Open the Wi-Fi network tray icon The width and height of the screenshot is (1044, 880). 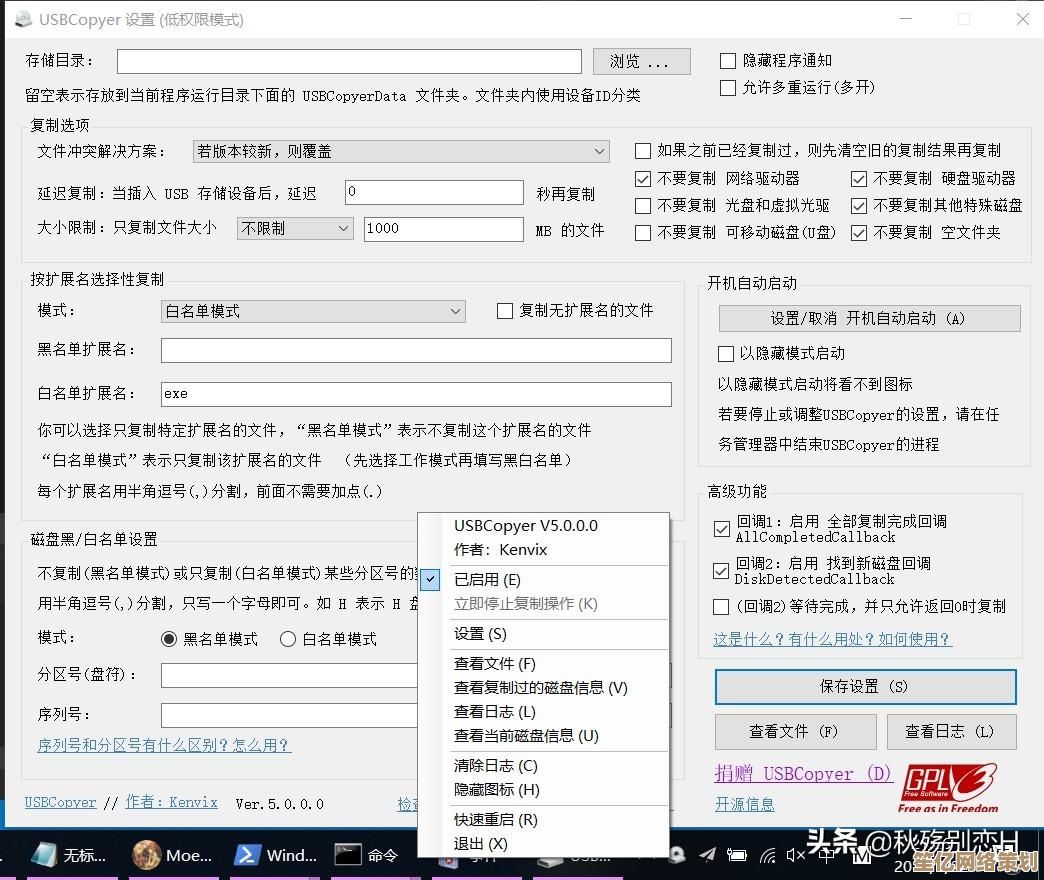(x=768, y=855)
